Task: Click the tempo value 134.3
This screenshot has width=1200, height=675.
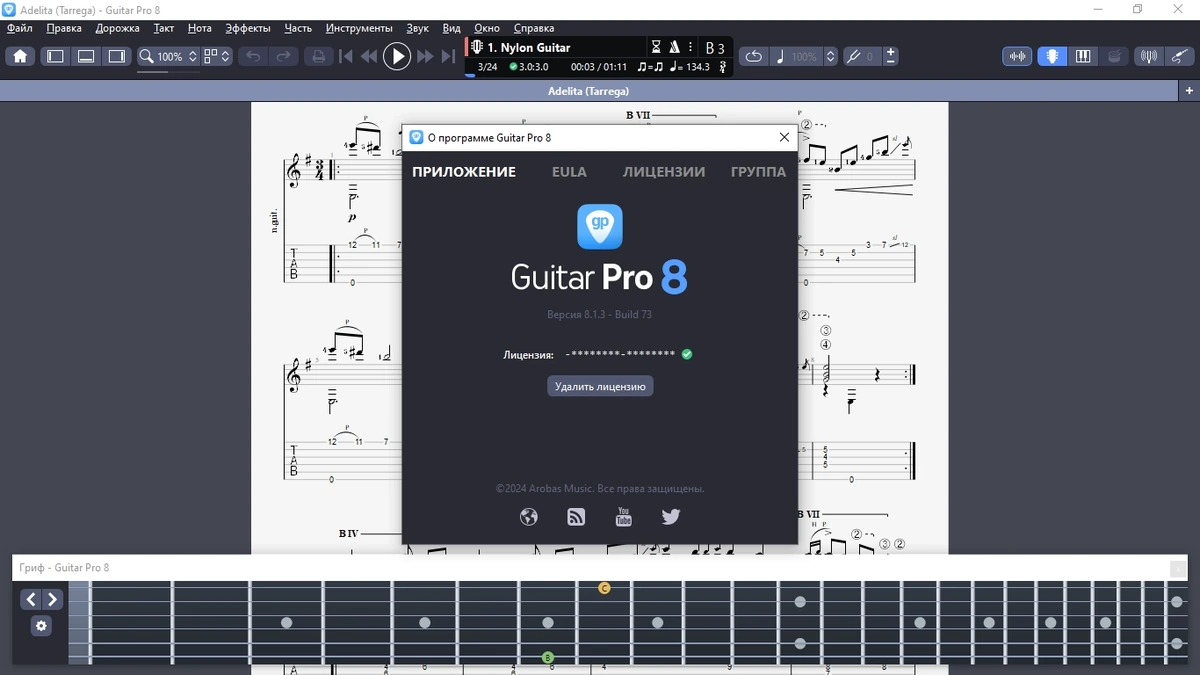Action: point(697,67)
